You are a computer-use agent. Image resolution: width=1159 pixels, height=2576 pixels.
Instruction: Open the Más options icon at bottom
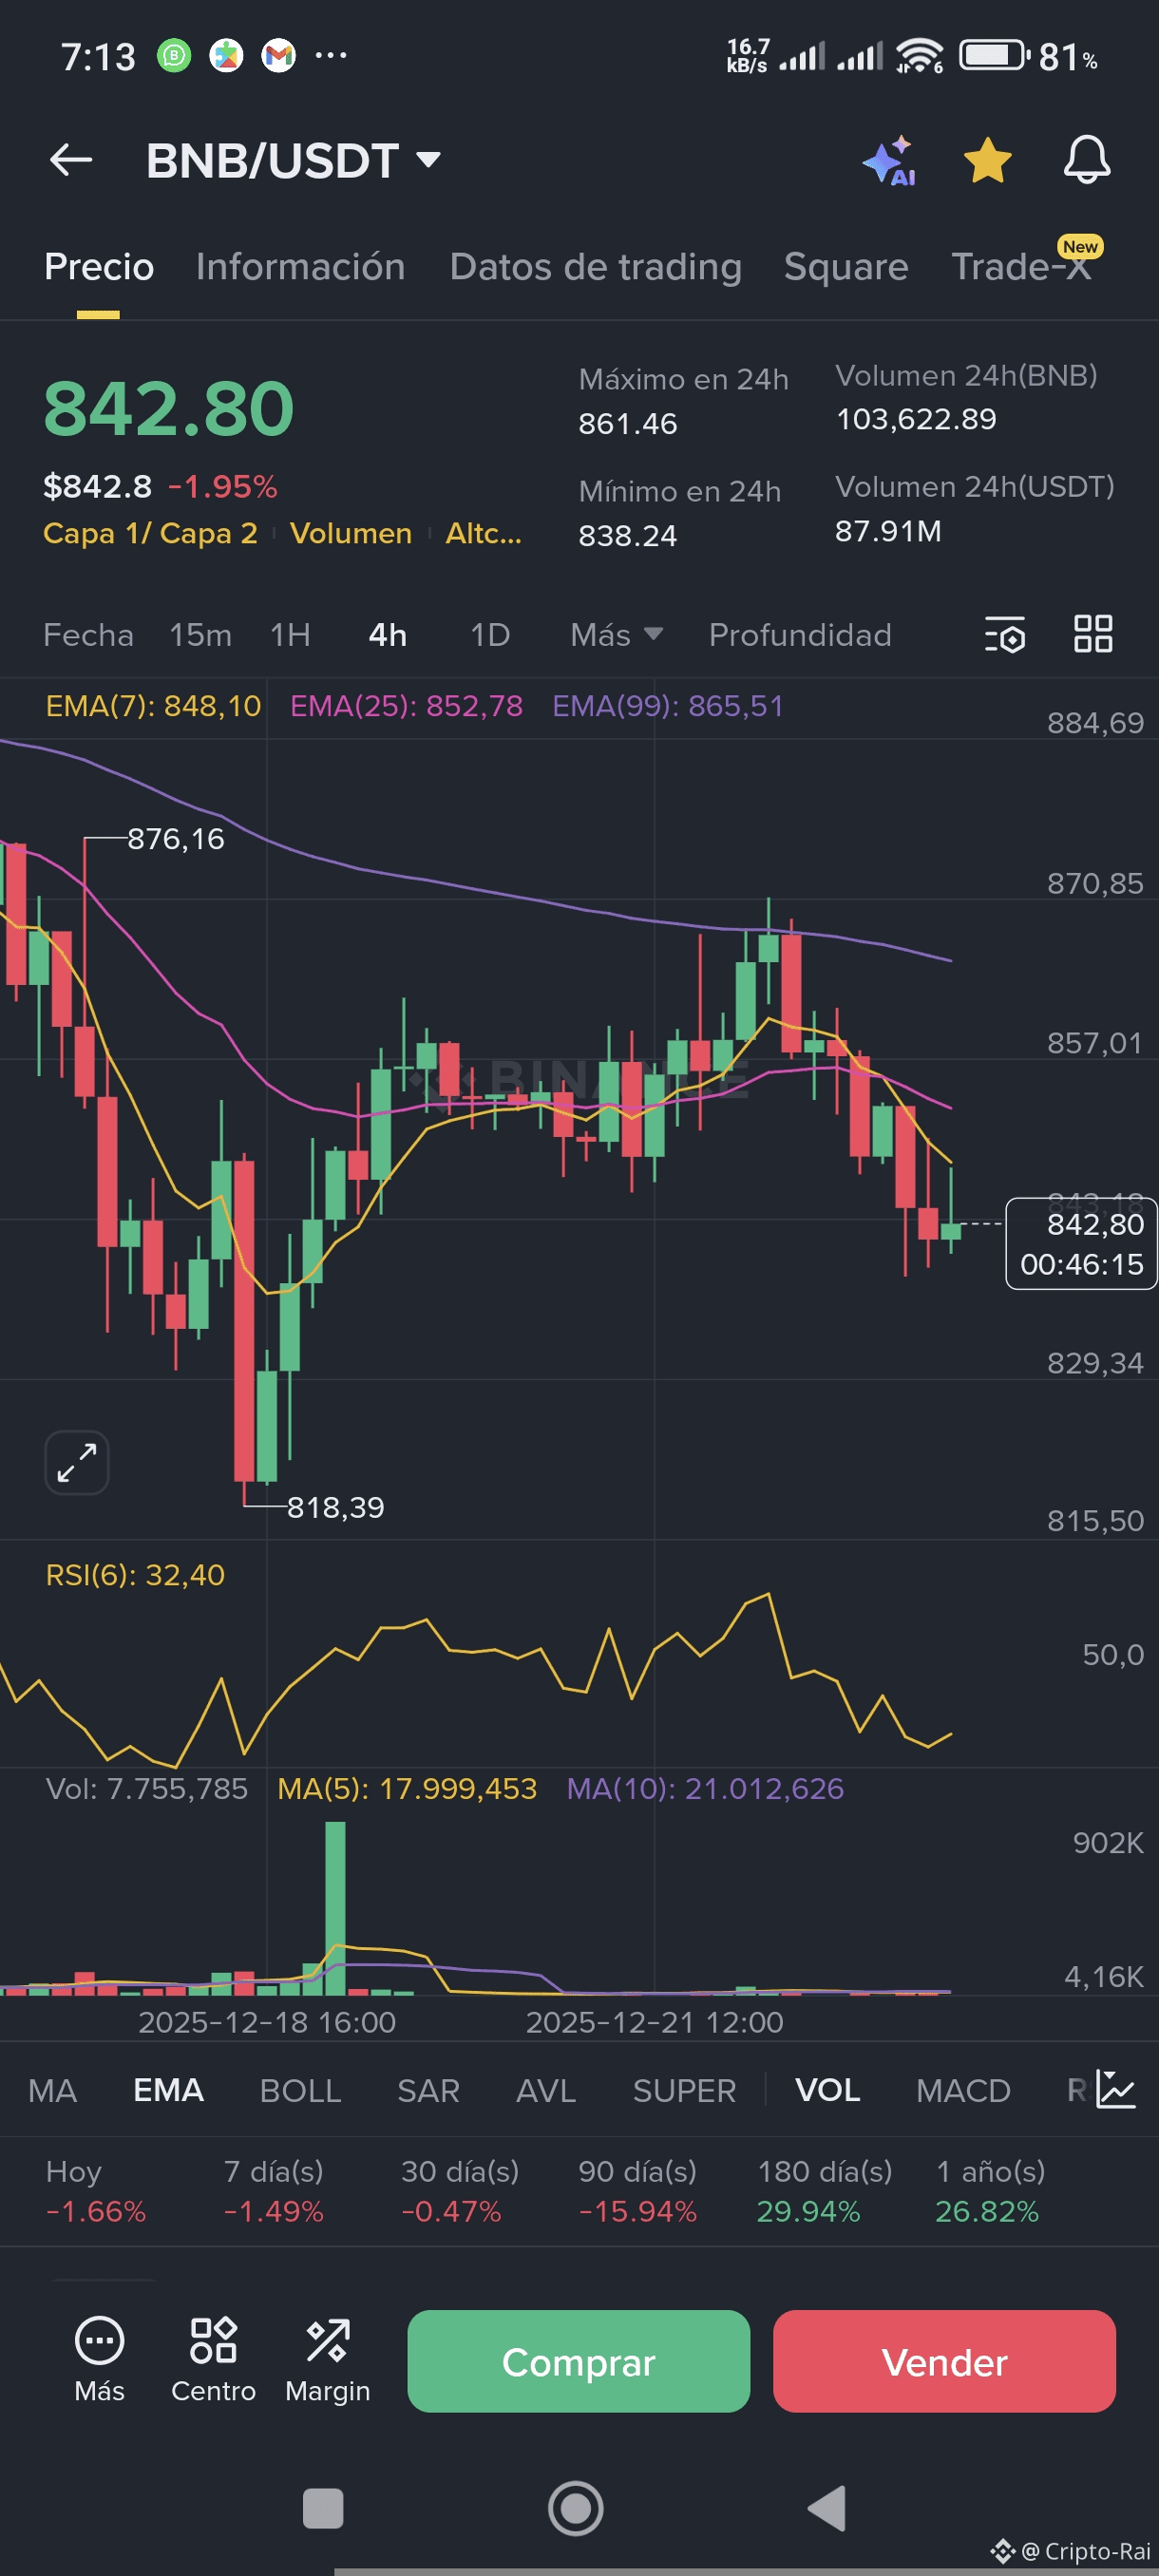99,2360
